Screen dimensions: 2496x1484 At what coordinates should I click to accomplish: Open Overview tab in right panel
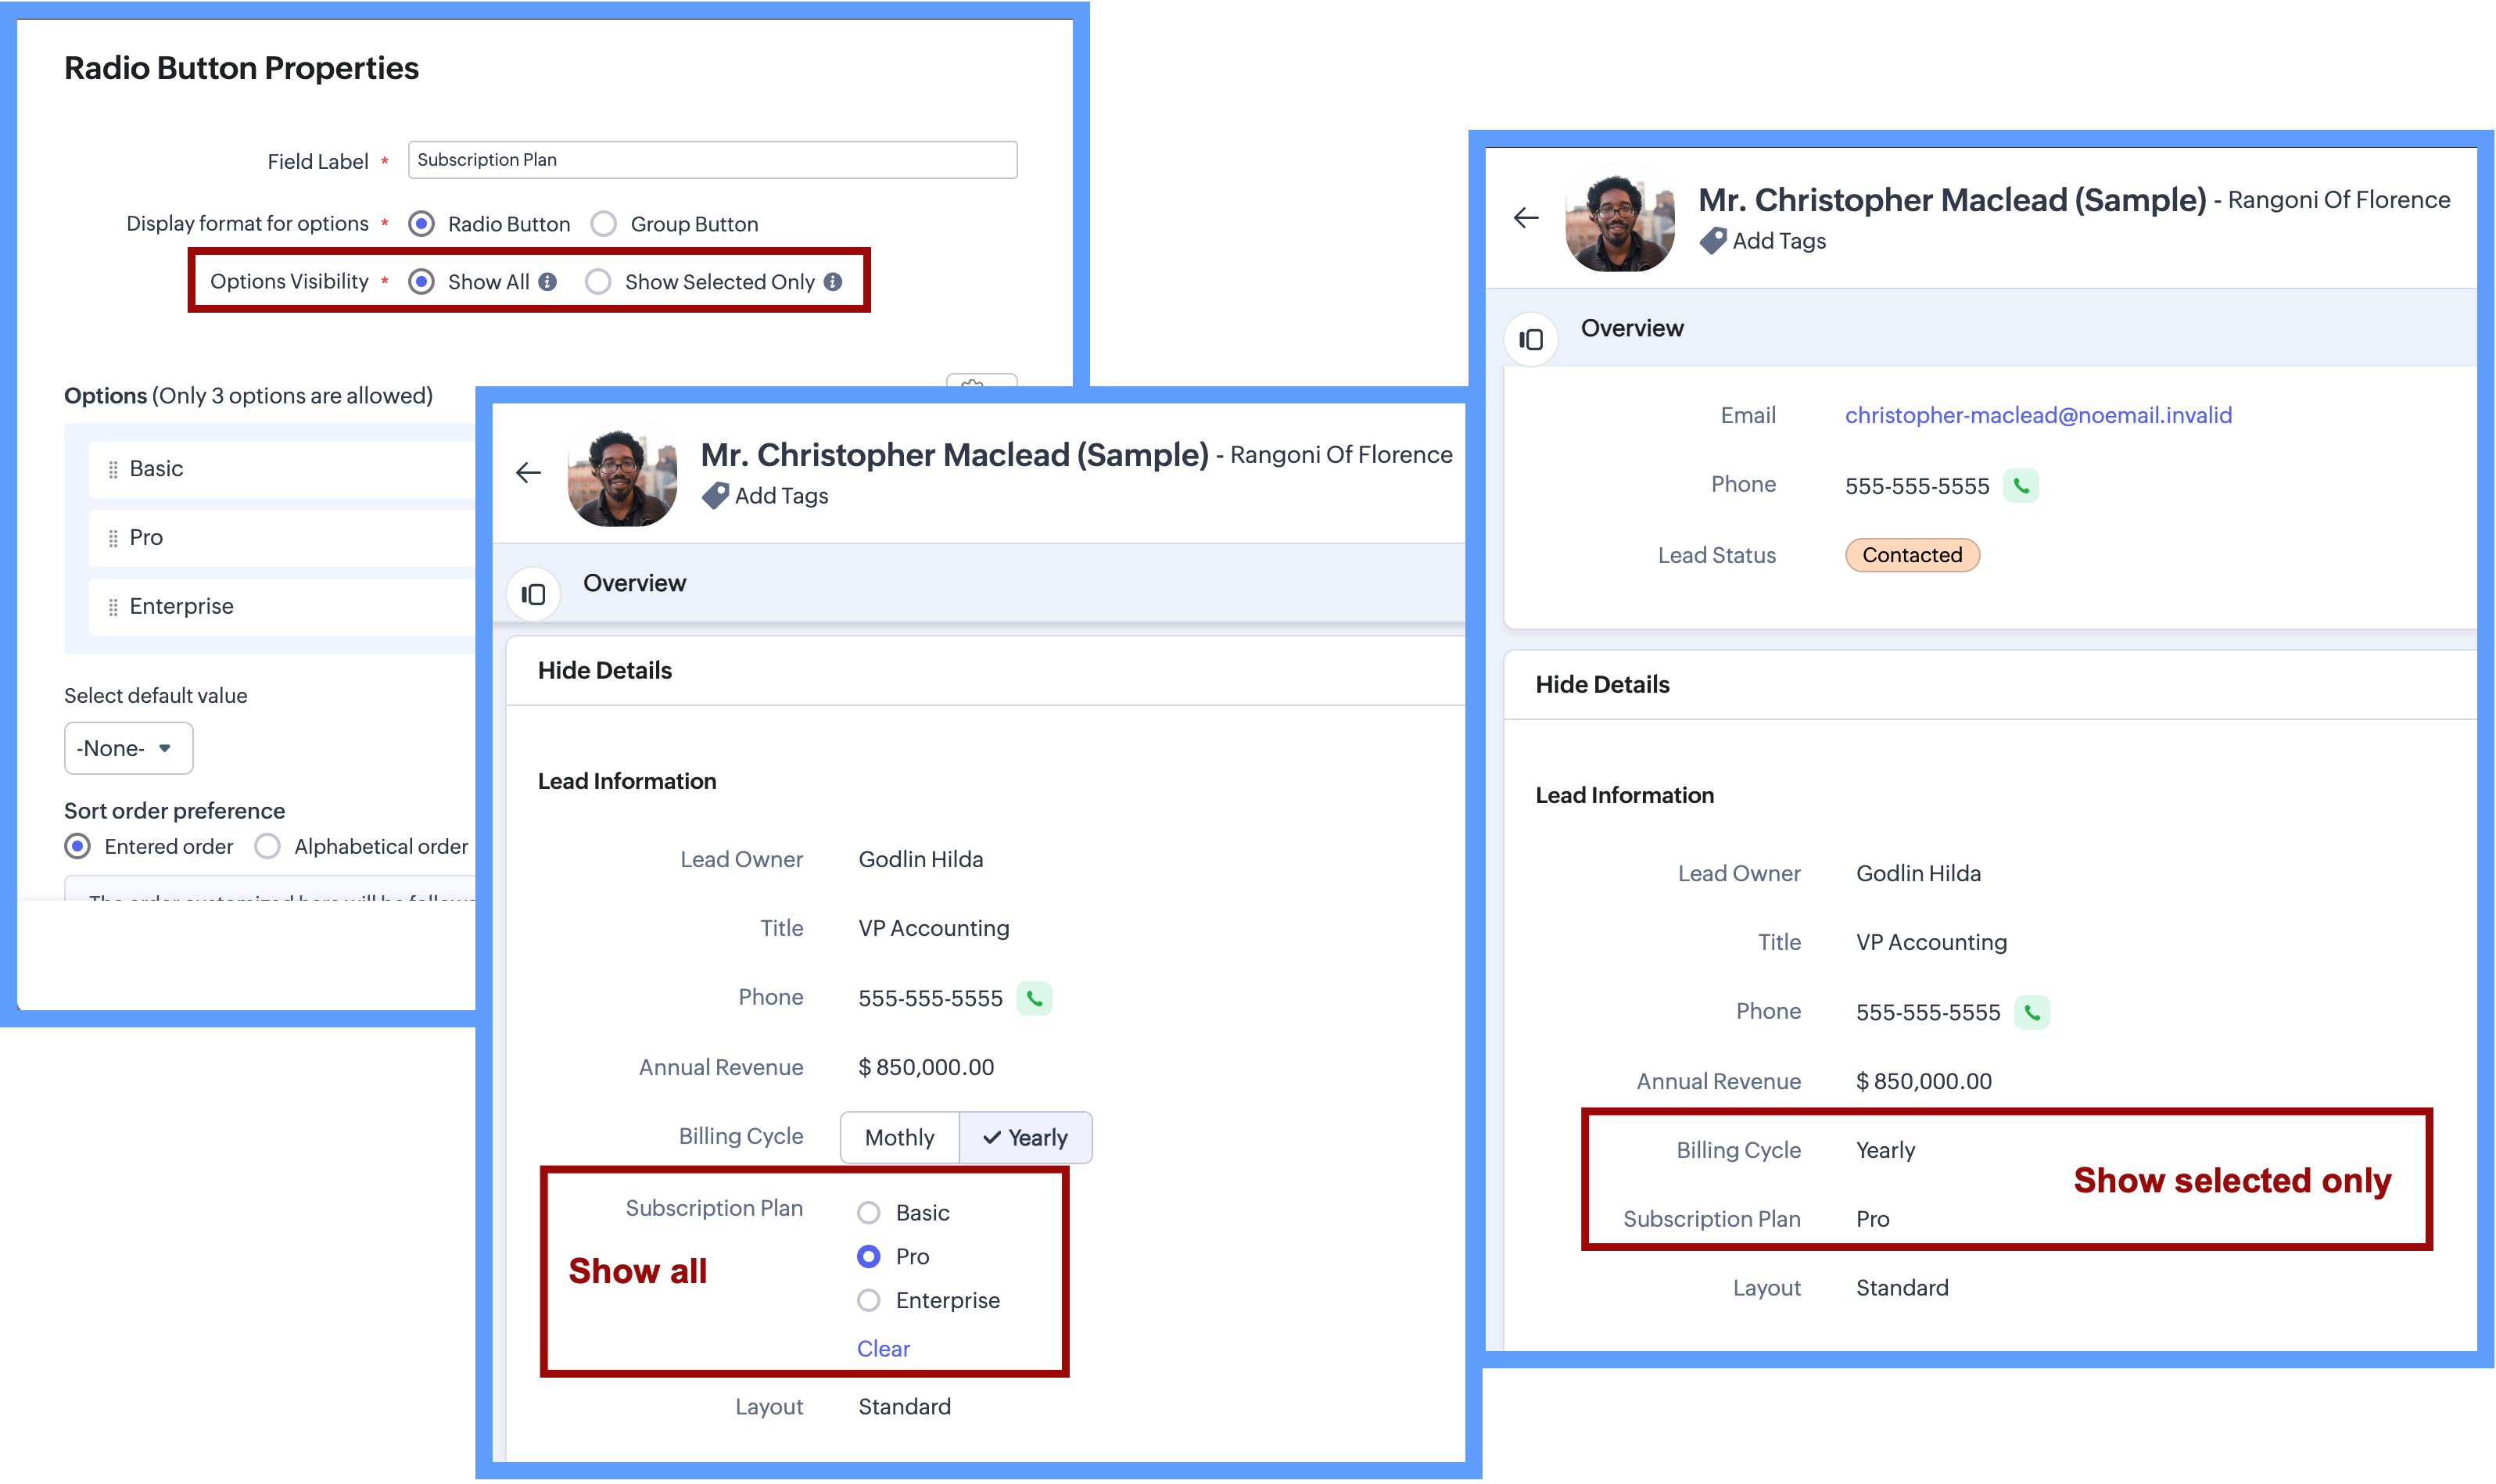pos(1632,328)
